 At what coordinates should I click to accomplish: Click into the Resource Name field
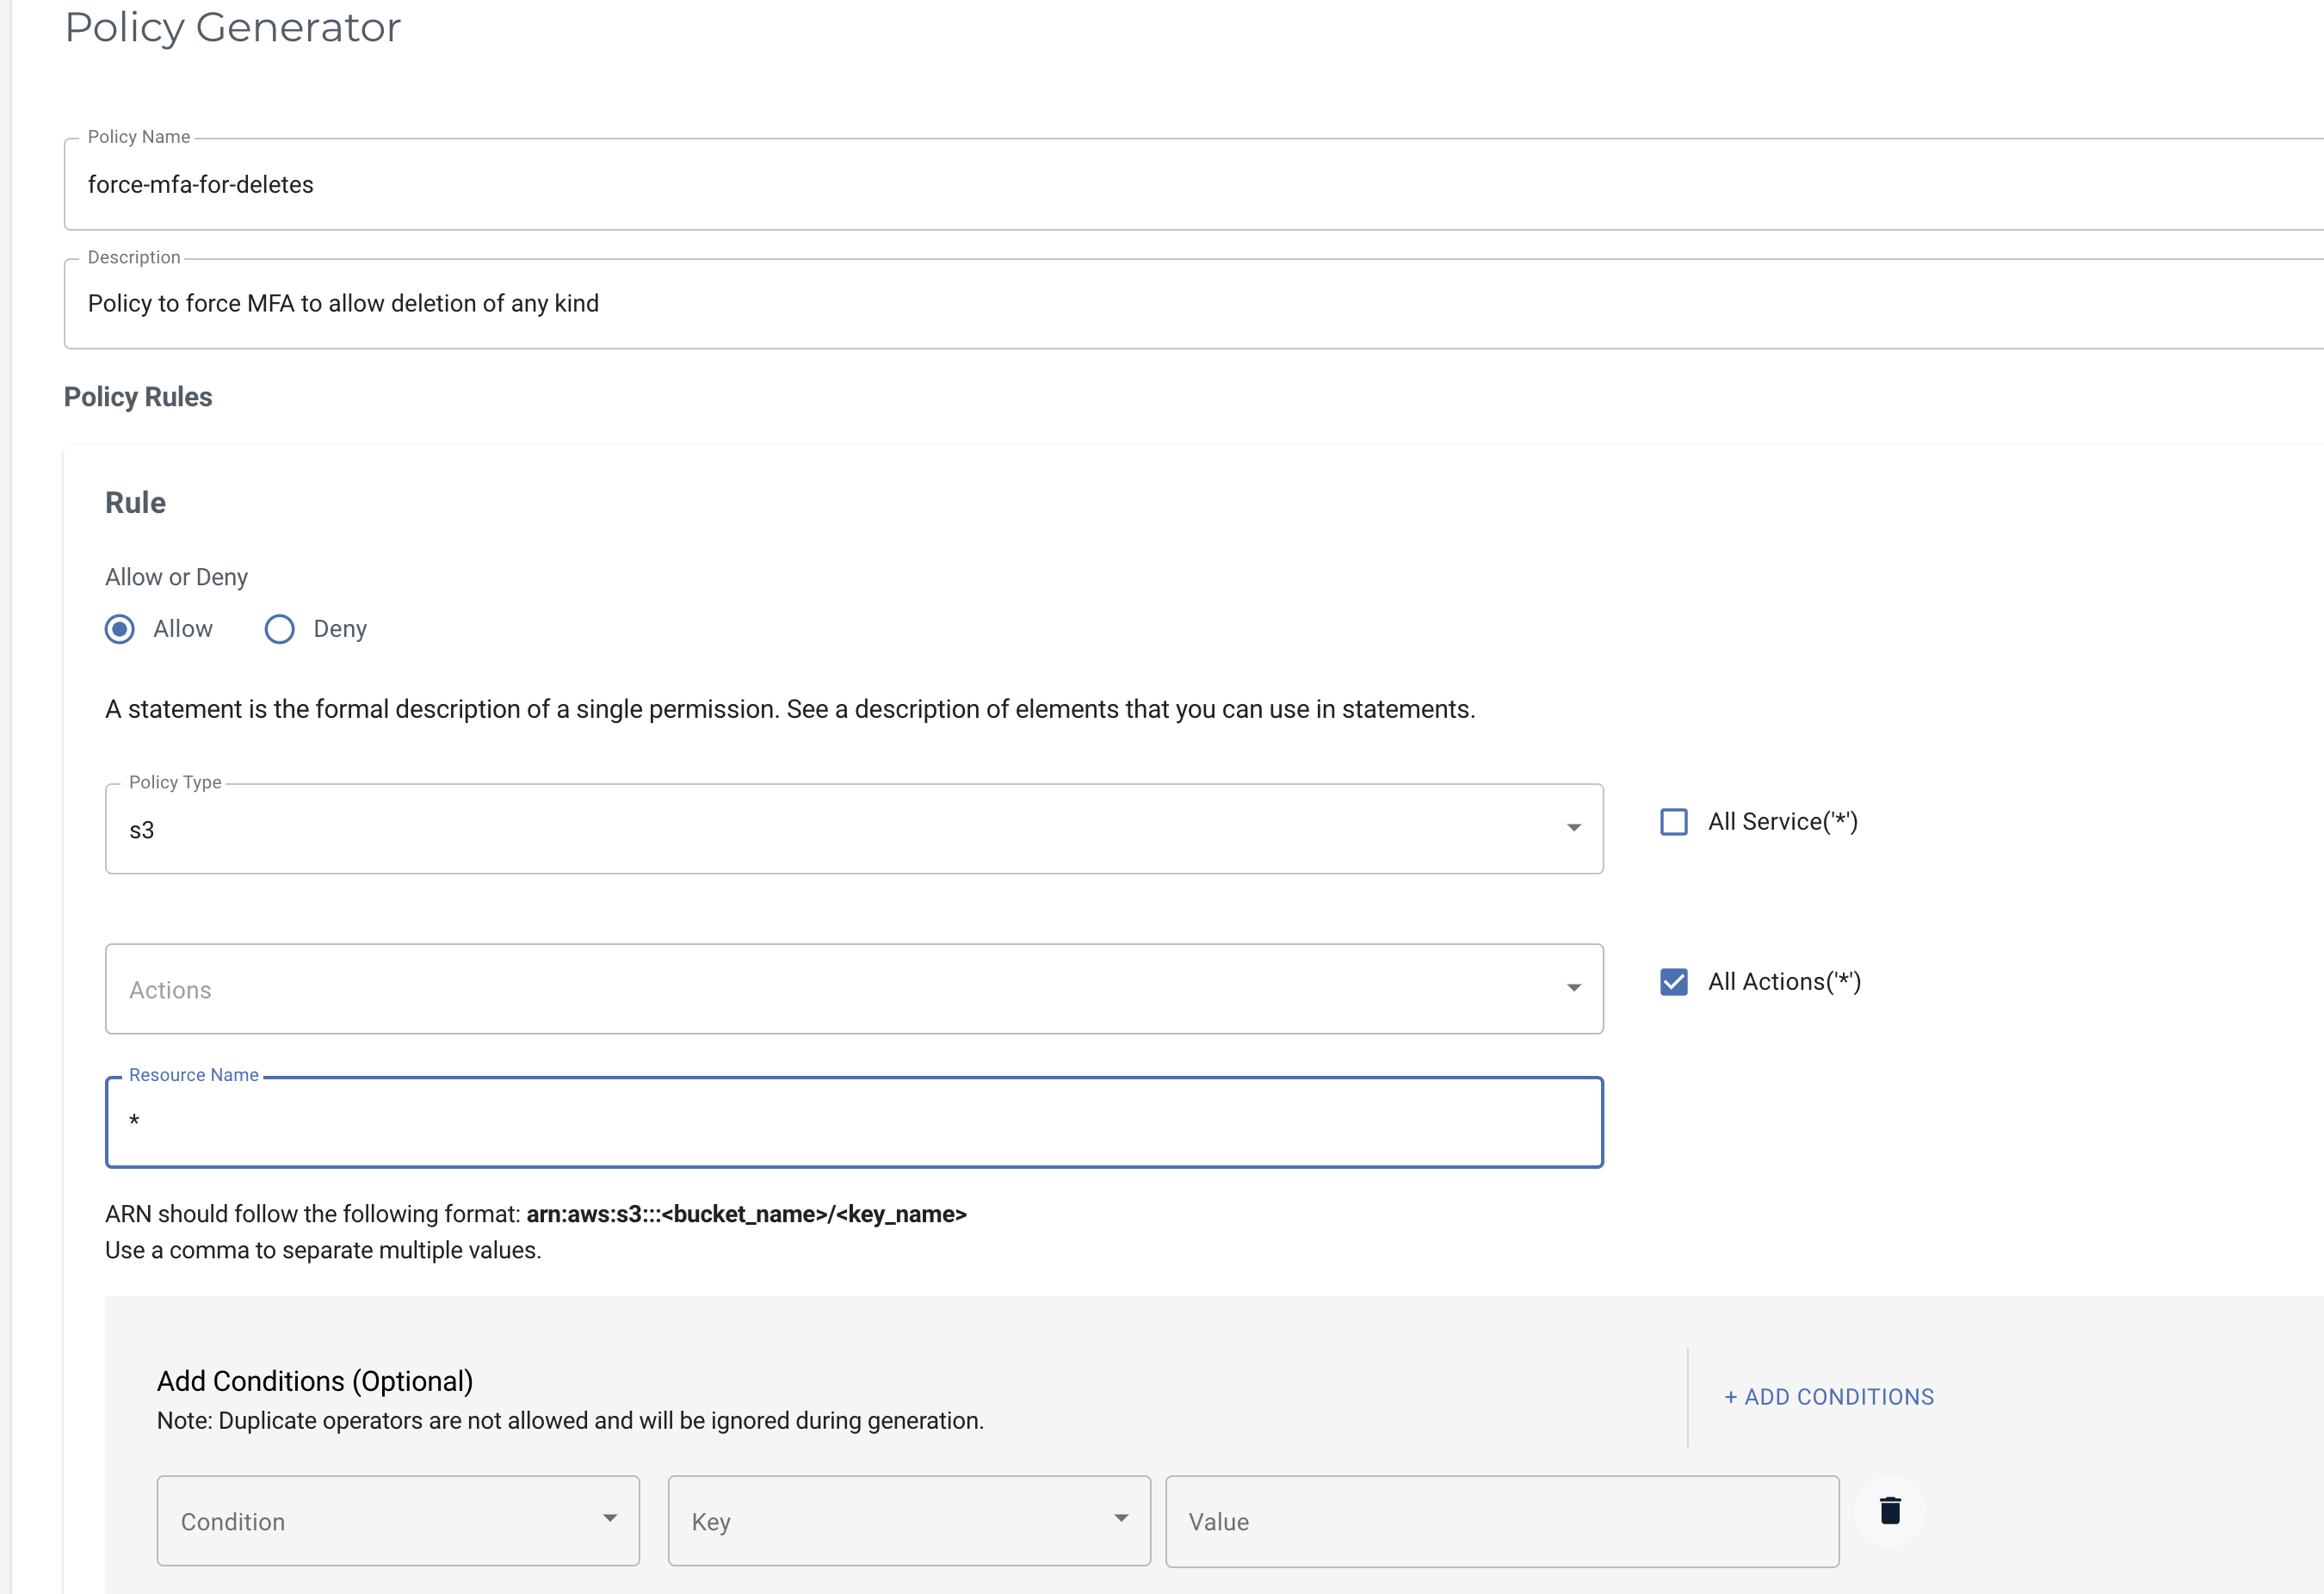click(x=854, y=1122)
